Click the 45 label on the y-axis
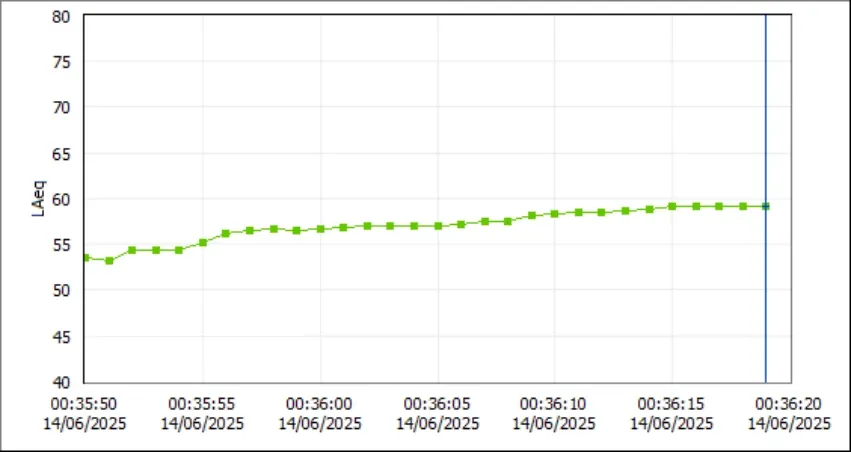 [x=61, y=336]
